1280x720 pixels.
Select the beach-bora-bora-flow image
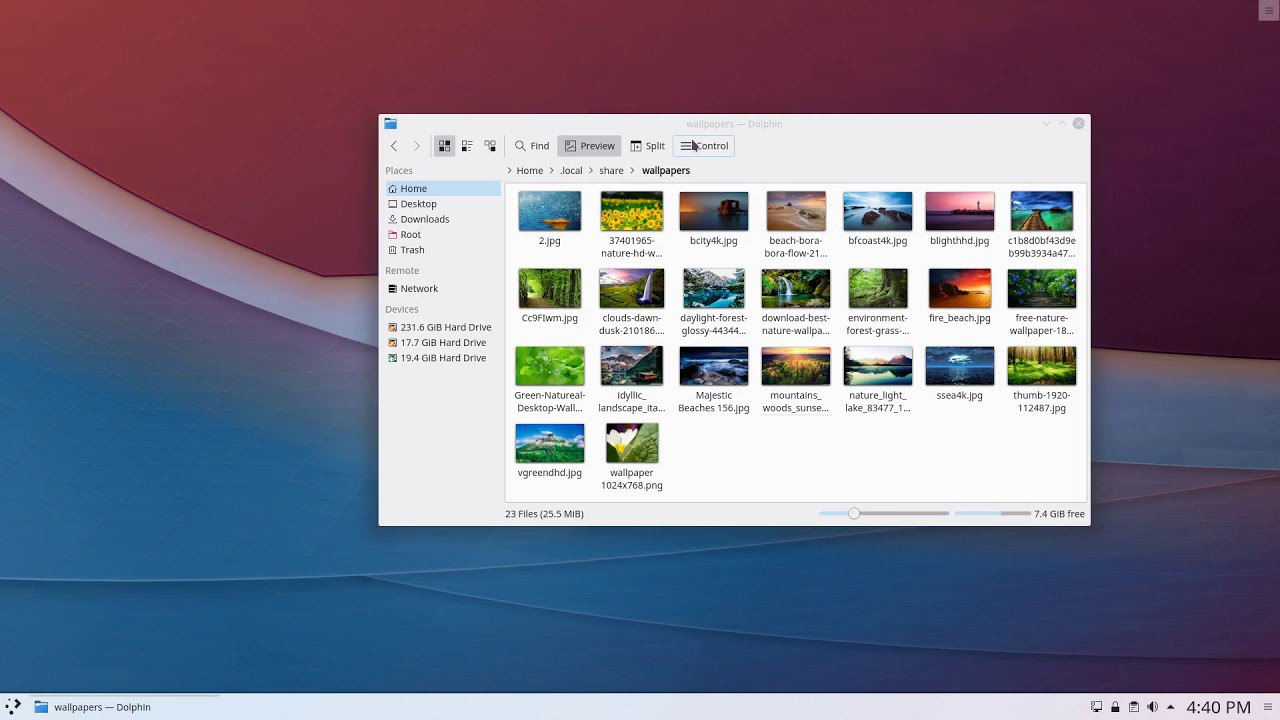click(796, 211)
